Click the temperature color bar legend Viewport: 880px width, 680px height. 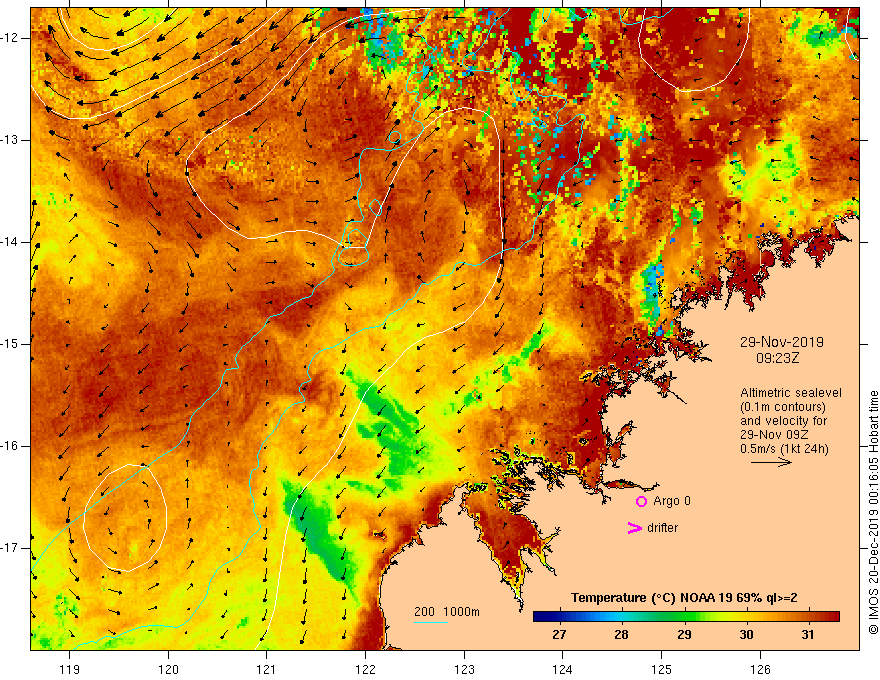click(686, 617)
